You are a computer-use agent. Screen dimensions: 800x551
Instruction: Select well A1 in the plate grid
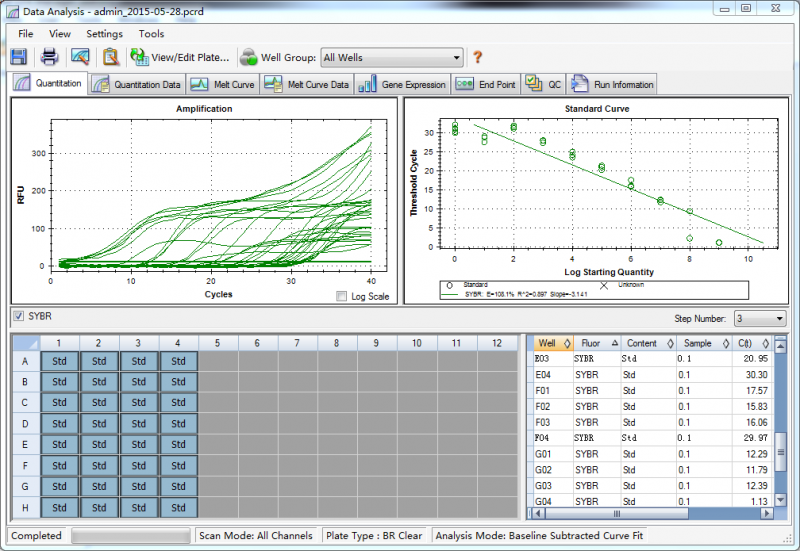click(x=60, y=361)
